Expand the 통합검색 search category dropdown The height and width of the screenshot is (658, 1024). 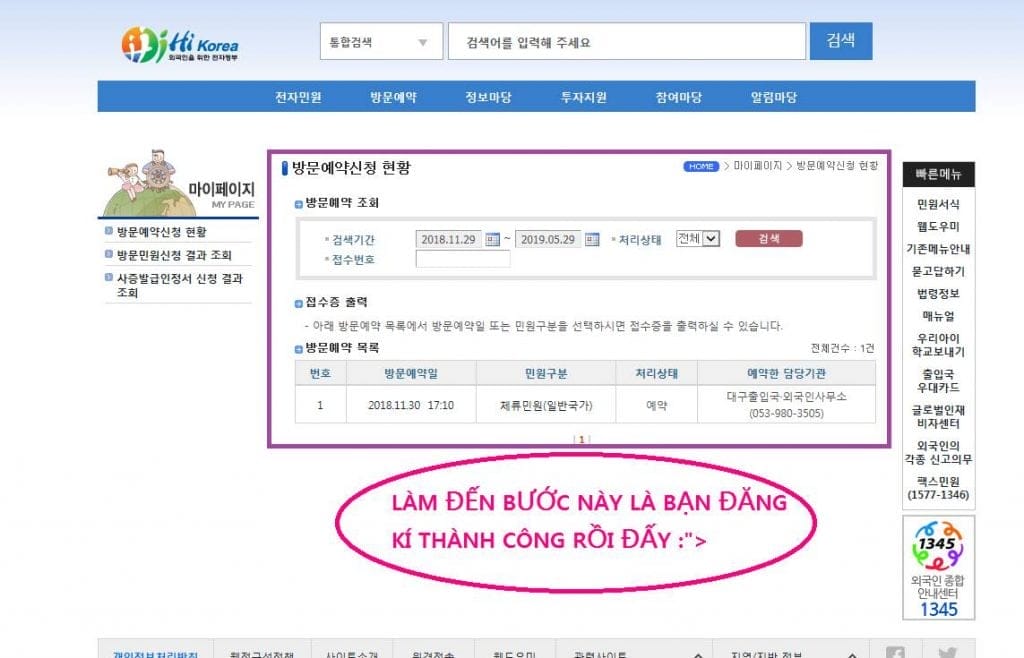coord(380,42)
